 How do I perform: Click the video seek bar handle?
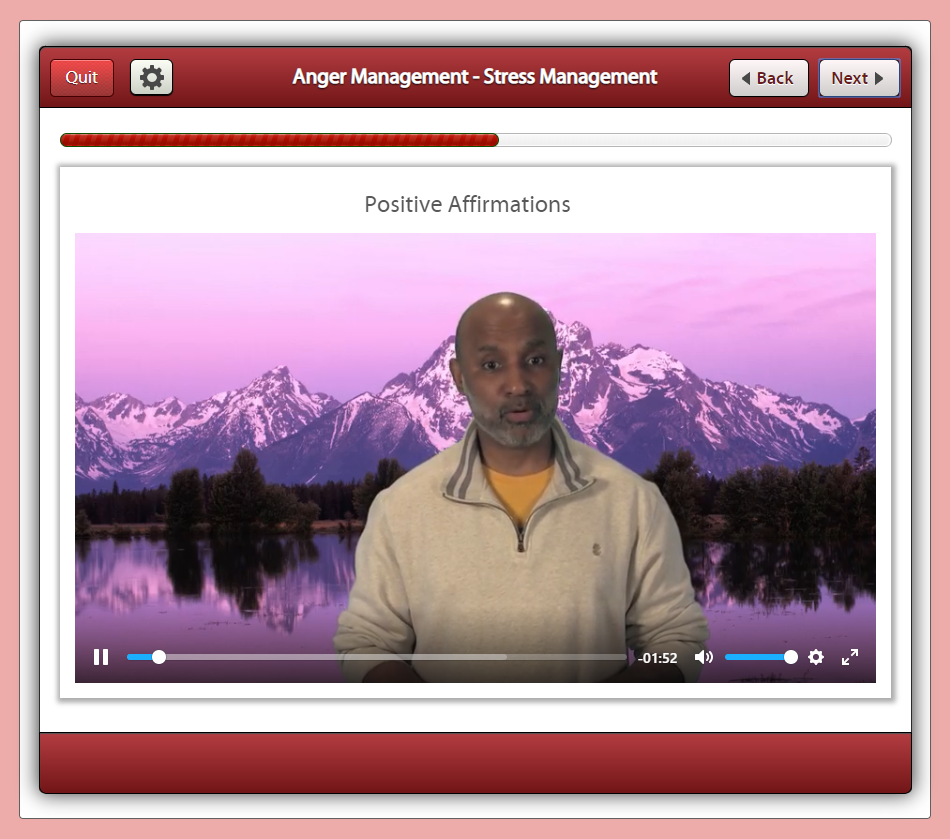pyautogui.click(x=159, y=657)
